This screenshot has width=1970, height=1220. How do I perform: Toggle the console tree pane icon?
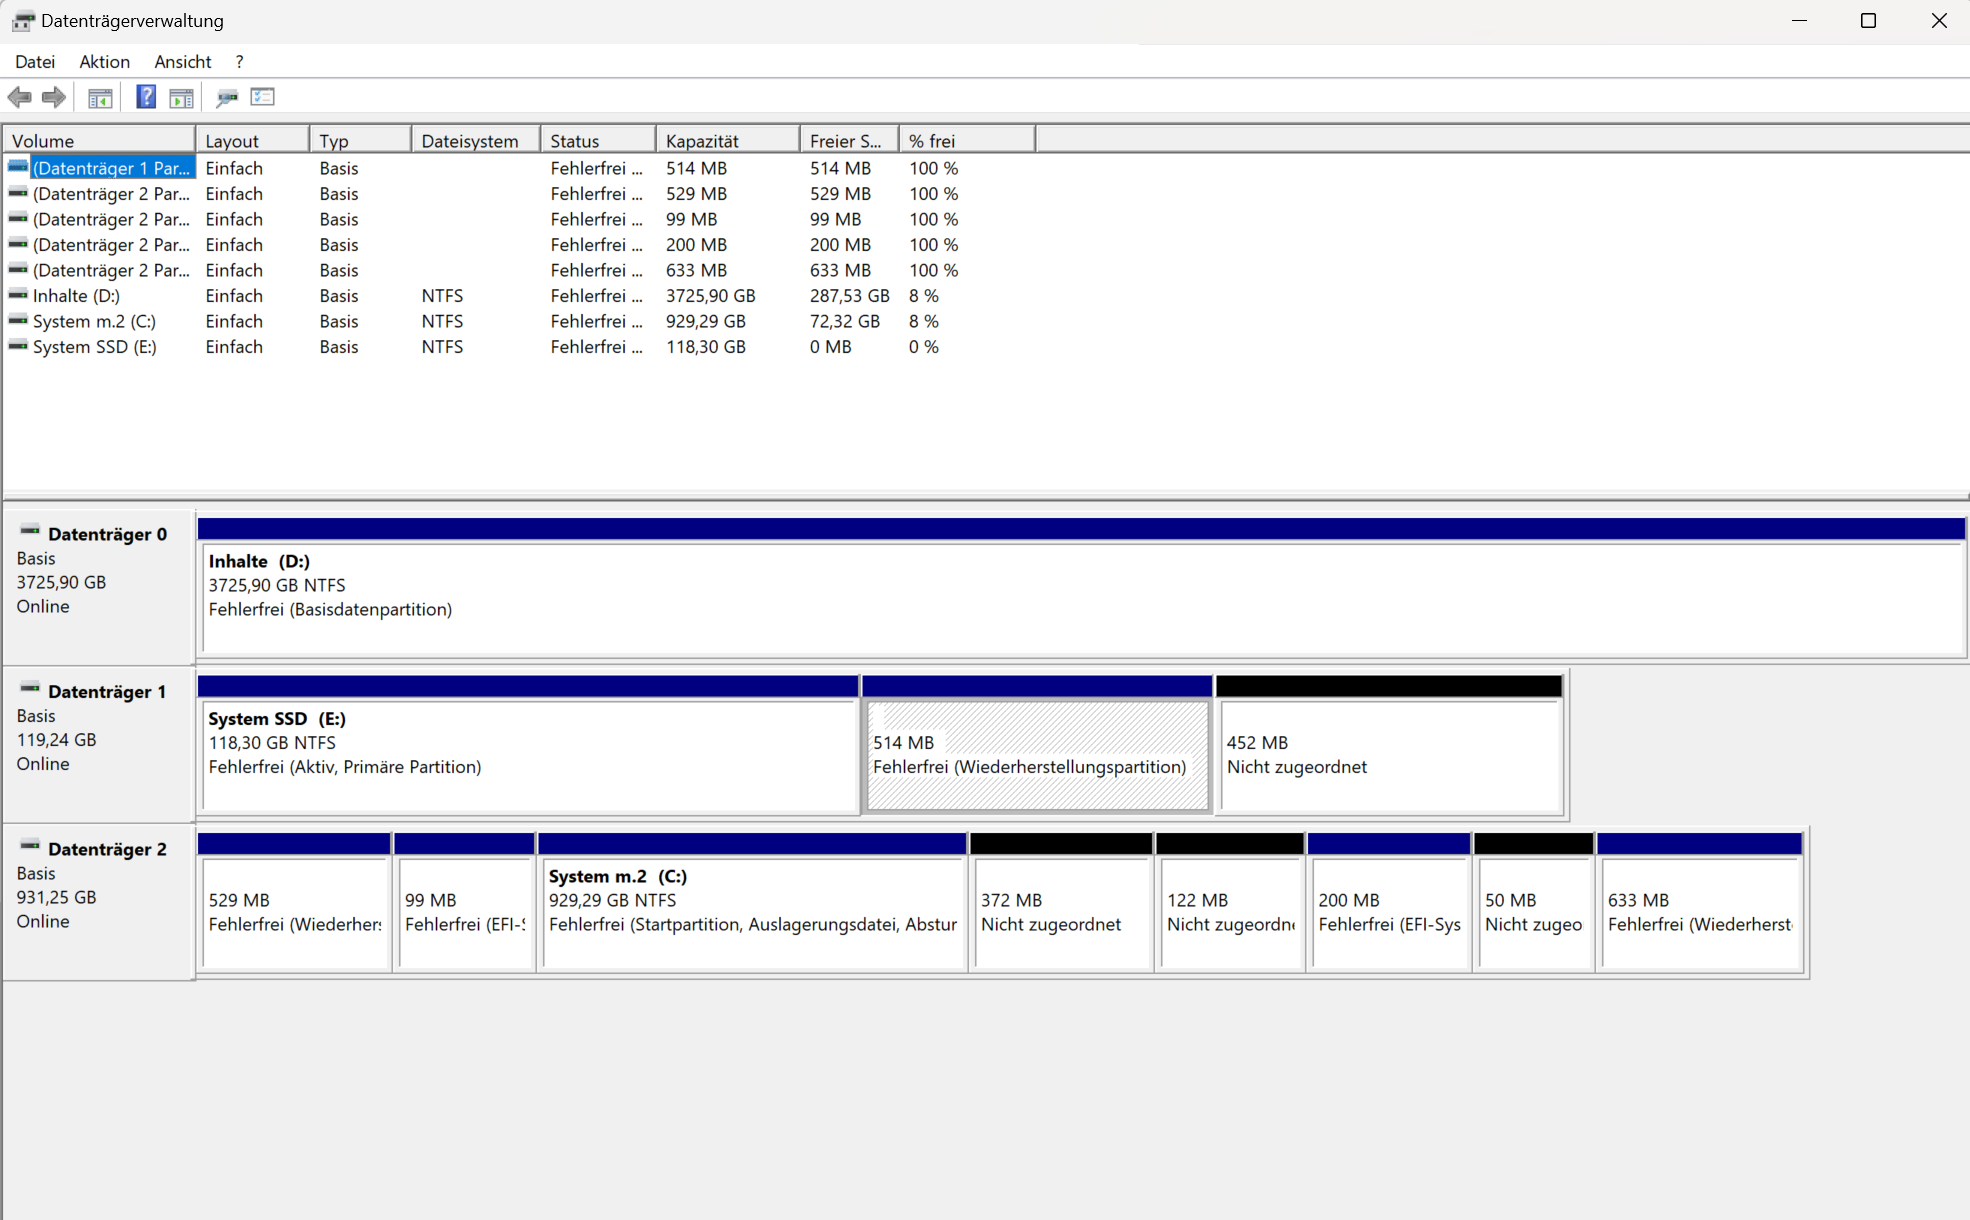click(100, 97)
